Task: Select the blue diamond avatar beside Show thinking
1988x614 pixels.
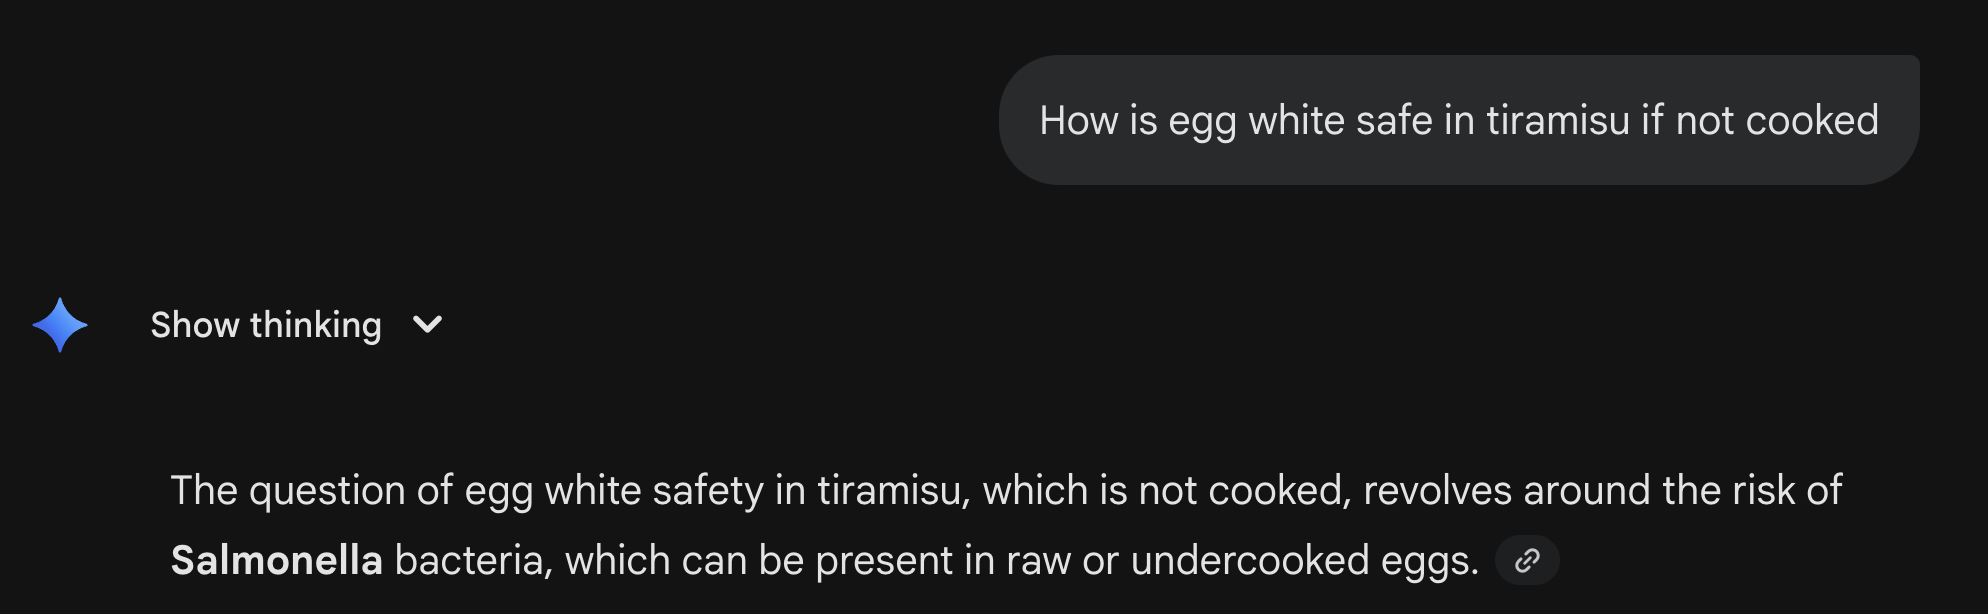Action: click(58, 323)
